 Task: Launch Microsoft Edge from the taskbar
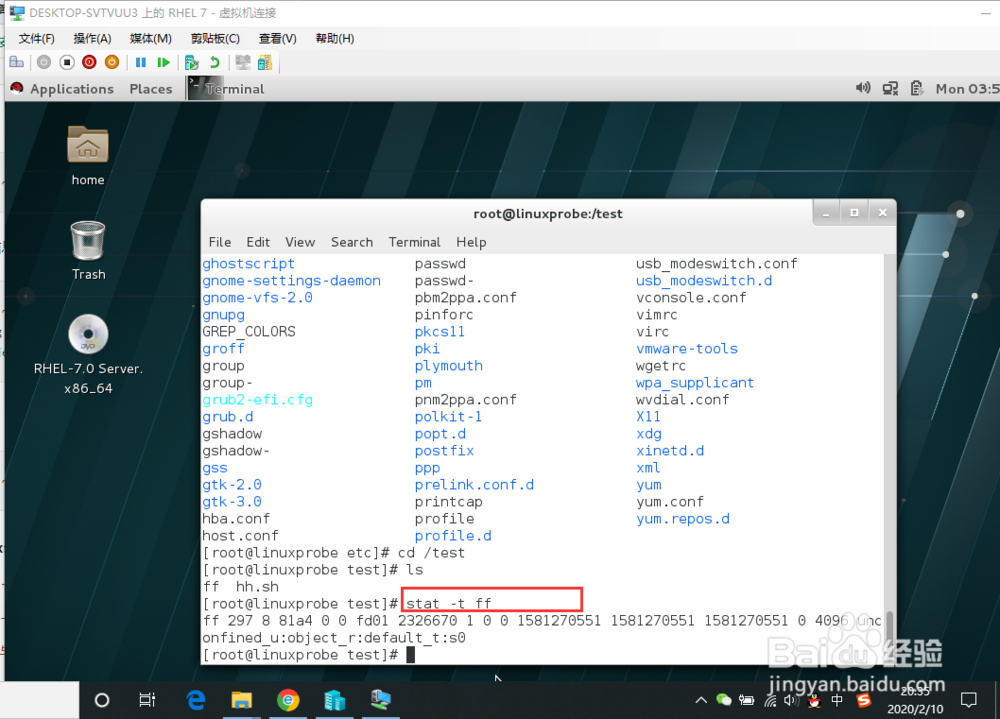point(195,700)
